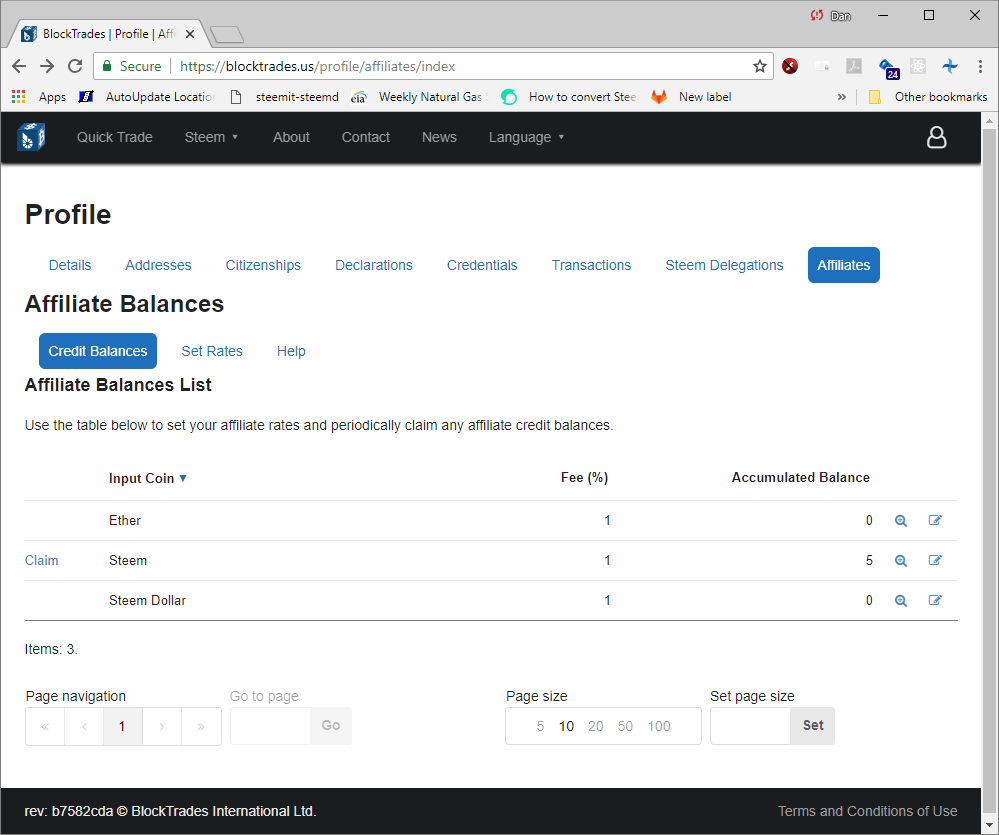Click the BlockTrades logo in the navbar
This screenshot has width=999, height=835.
click(31, 136)
